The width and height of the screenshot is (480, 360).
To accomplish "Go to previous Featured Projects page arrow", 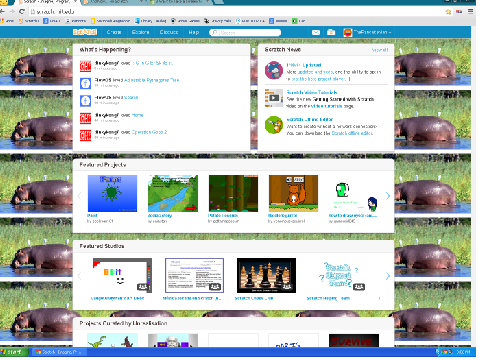I will pyautogui.click(x=79, y=196).
